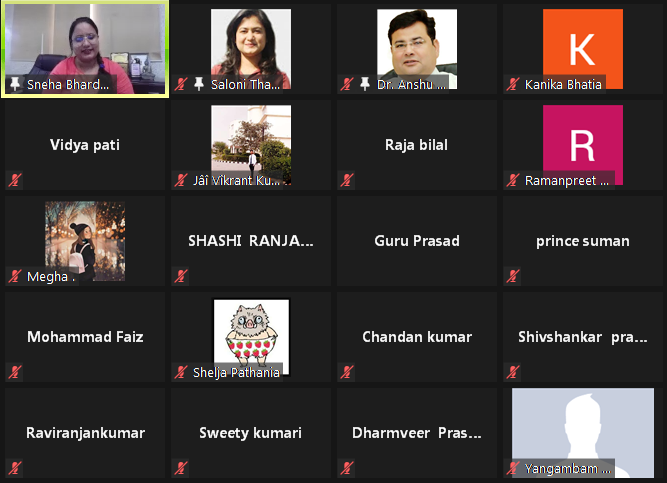
Task: Click Kanika Bhatia's orange K avatar
Action: click(x=583, y=49)
